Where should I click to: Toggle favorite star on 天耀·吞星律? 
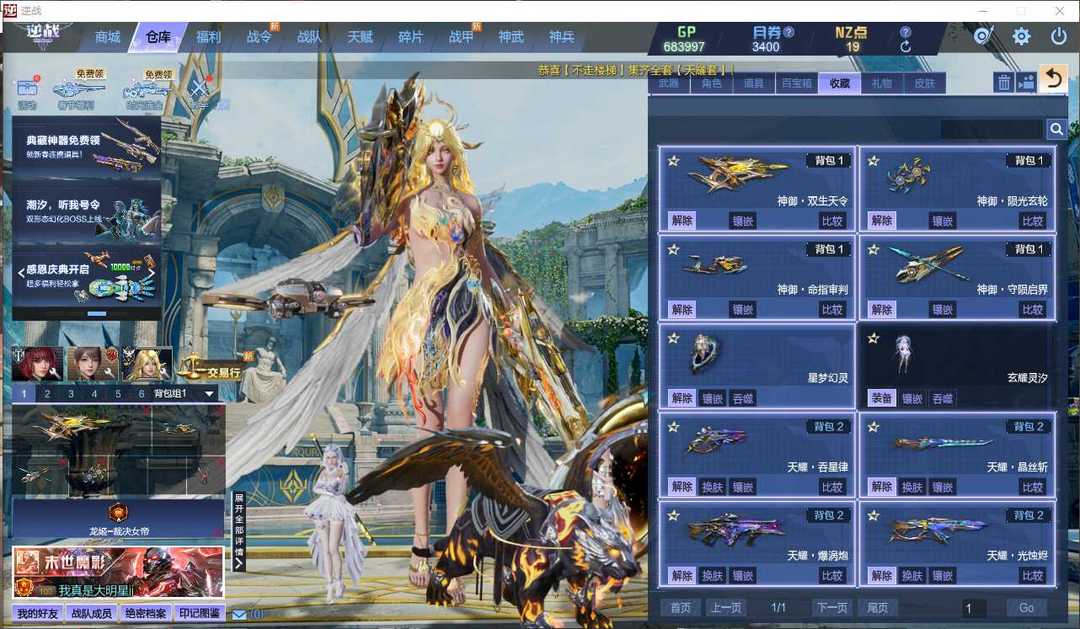click(x=673, y=427)
